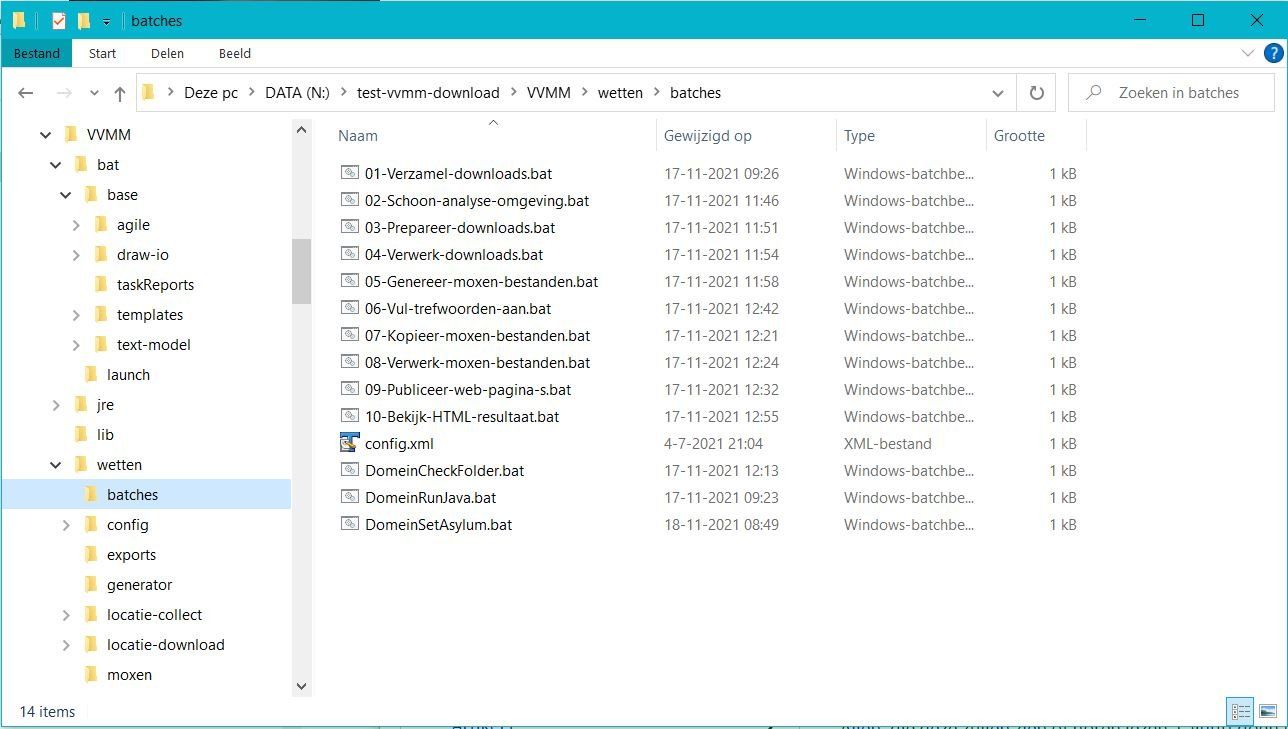
Task: Open the quick access toolbar customize dropdown
Action: (x=106, y=21)
